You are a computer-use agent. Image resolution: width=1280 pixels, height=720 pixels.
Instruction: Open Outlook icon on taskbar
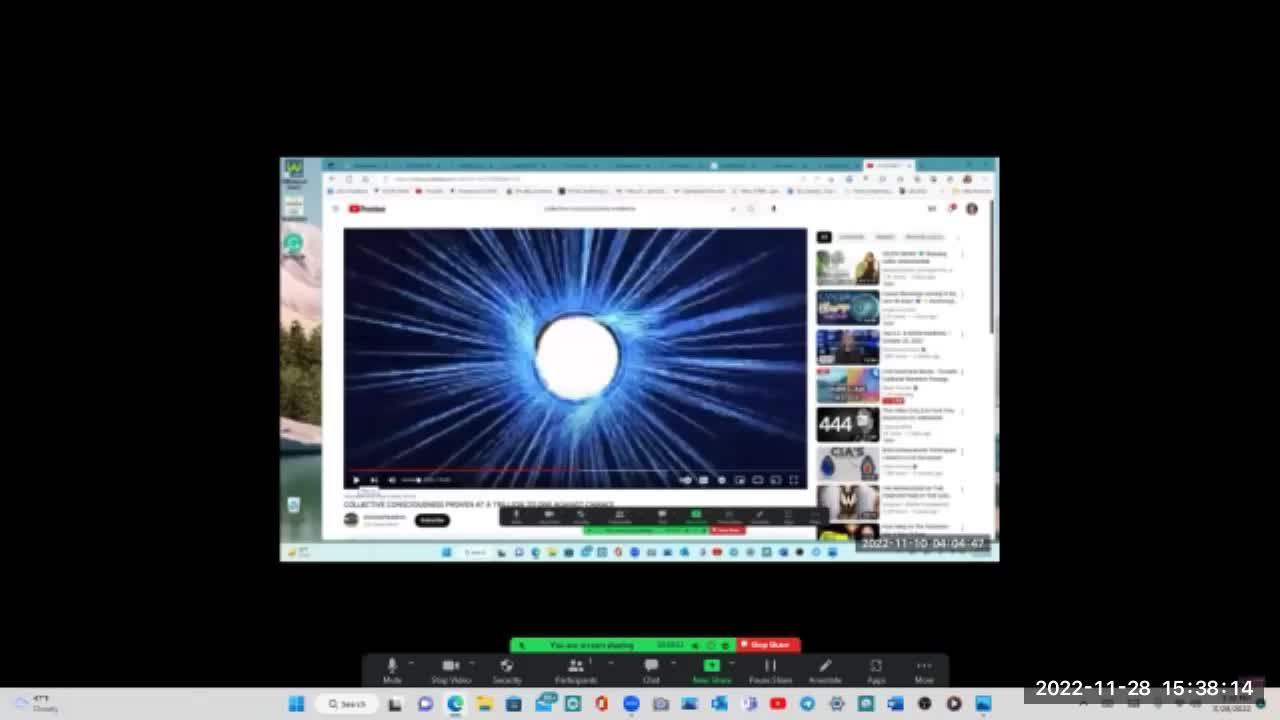(x=719, y=704)
